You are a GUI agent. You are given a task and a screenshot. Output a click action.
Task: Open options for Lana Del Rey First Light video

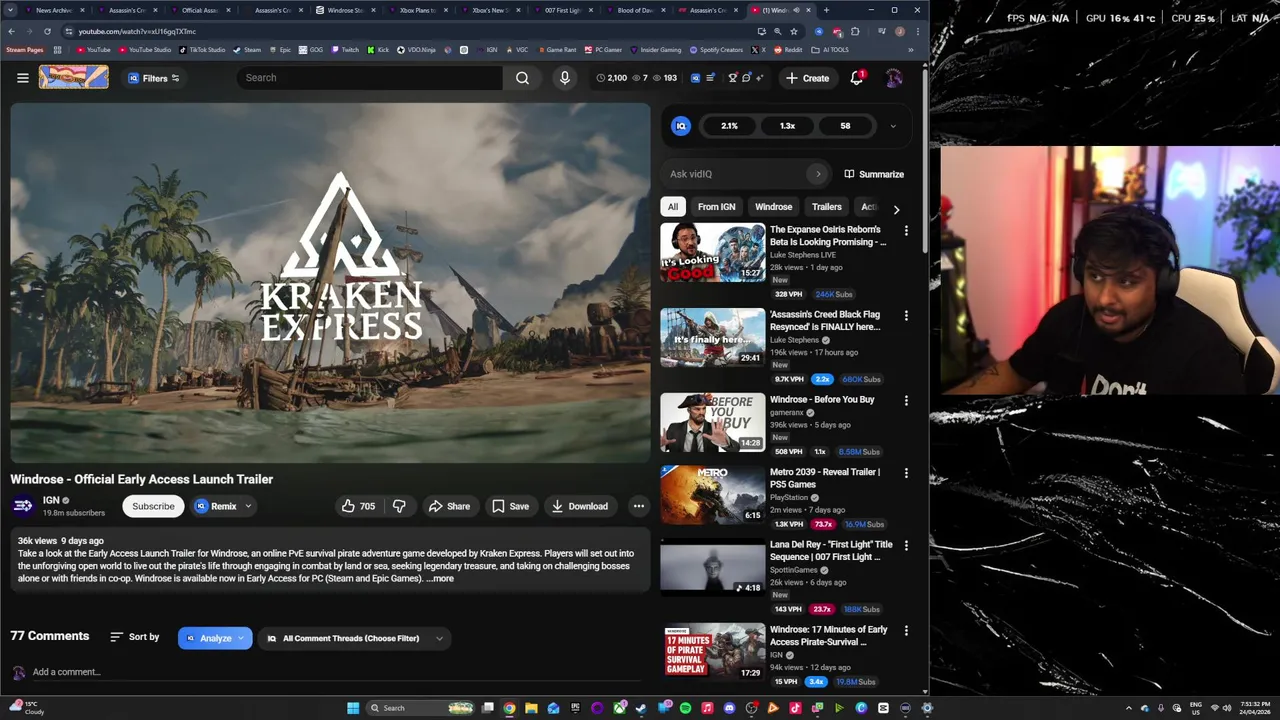point(906,546)
